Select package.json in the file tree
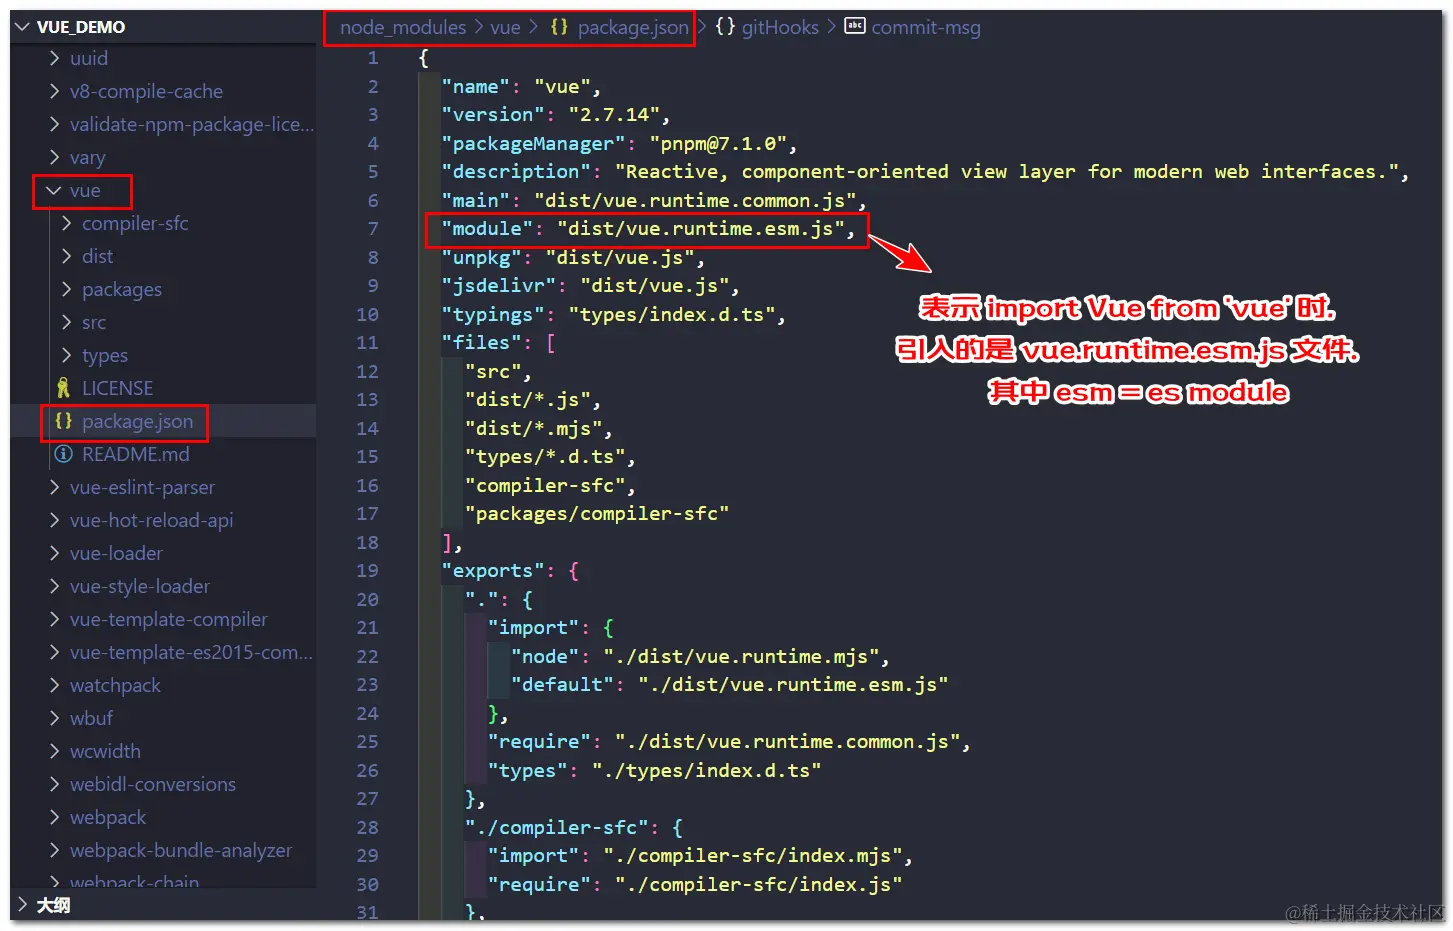The height and width of the screenshot is (931, 1453). pos(137,421)
